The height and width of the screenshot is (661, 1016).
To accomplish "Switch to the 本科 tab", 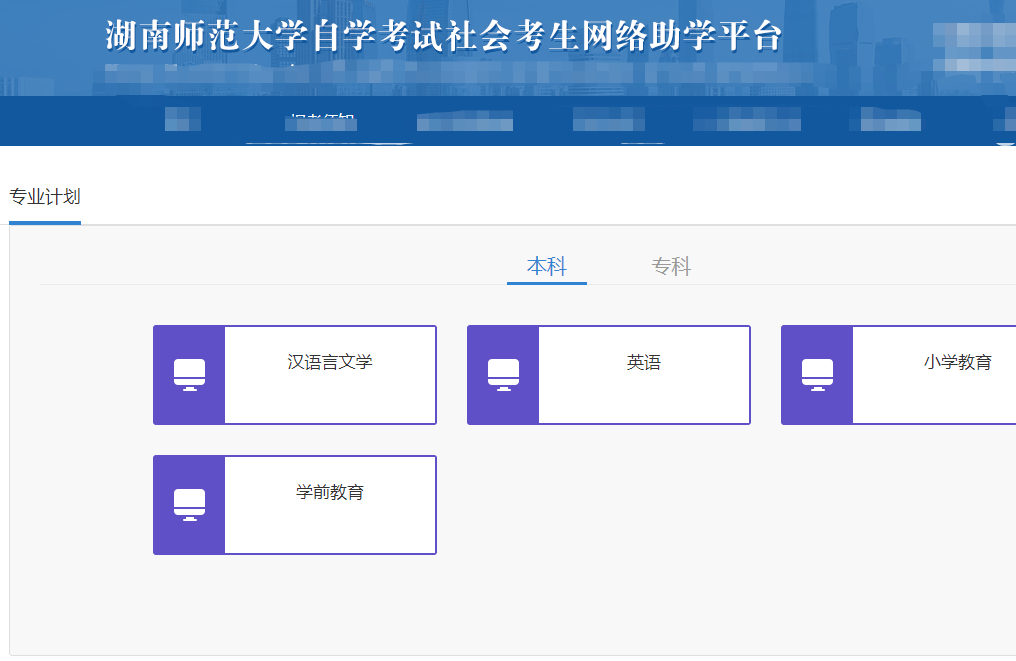I will point(547,266).
